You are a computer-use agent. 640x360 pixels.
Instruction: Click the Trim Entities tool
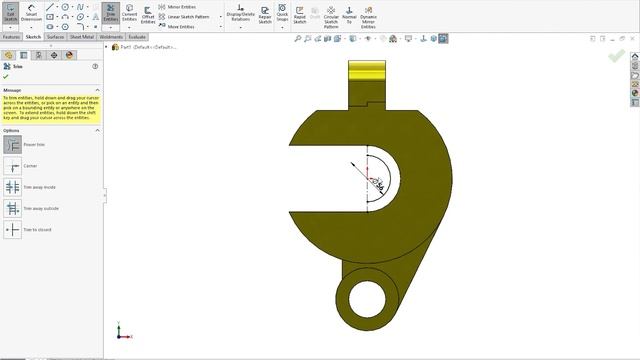click(x=111, y=13)
